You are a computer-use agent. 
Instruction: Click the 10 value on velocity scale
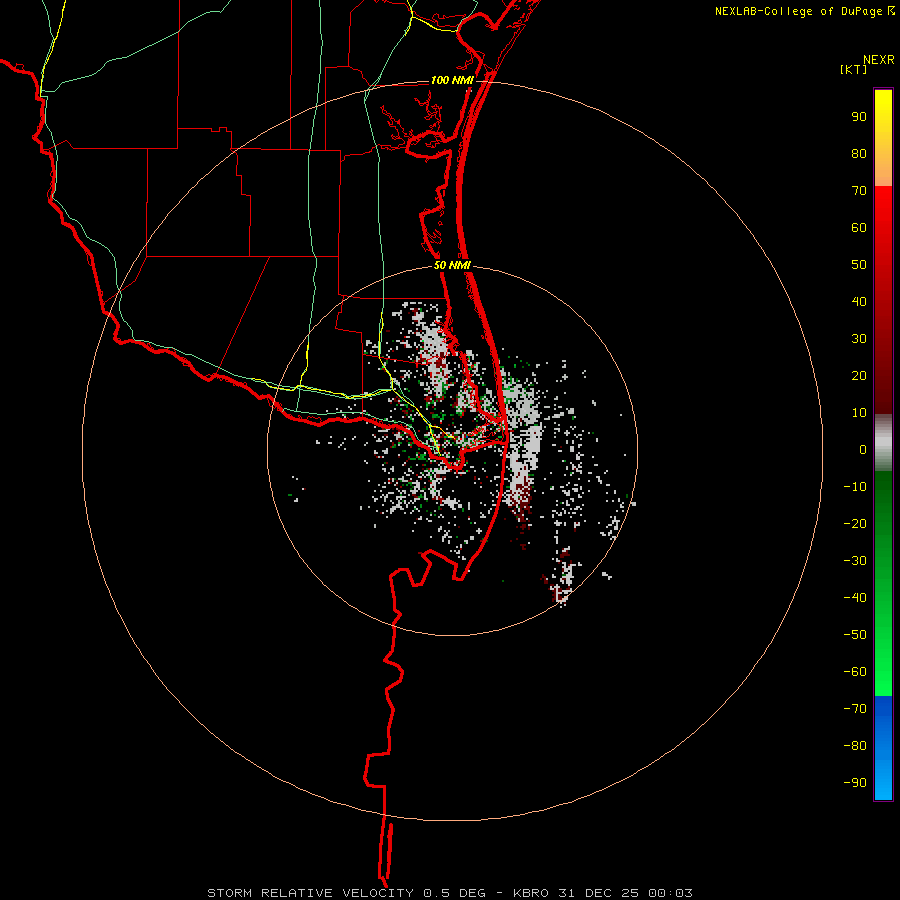pyautogui.click(x=859, y=413)
